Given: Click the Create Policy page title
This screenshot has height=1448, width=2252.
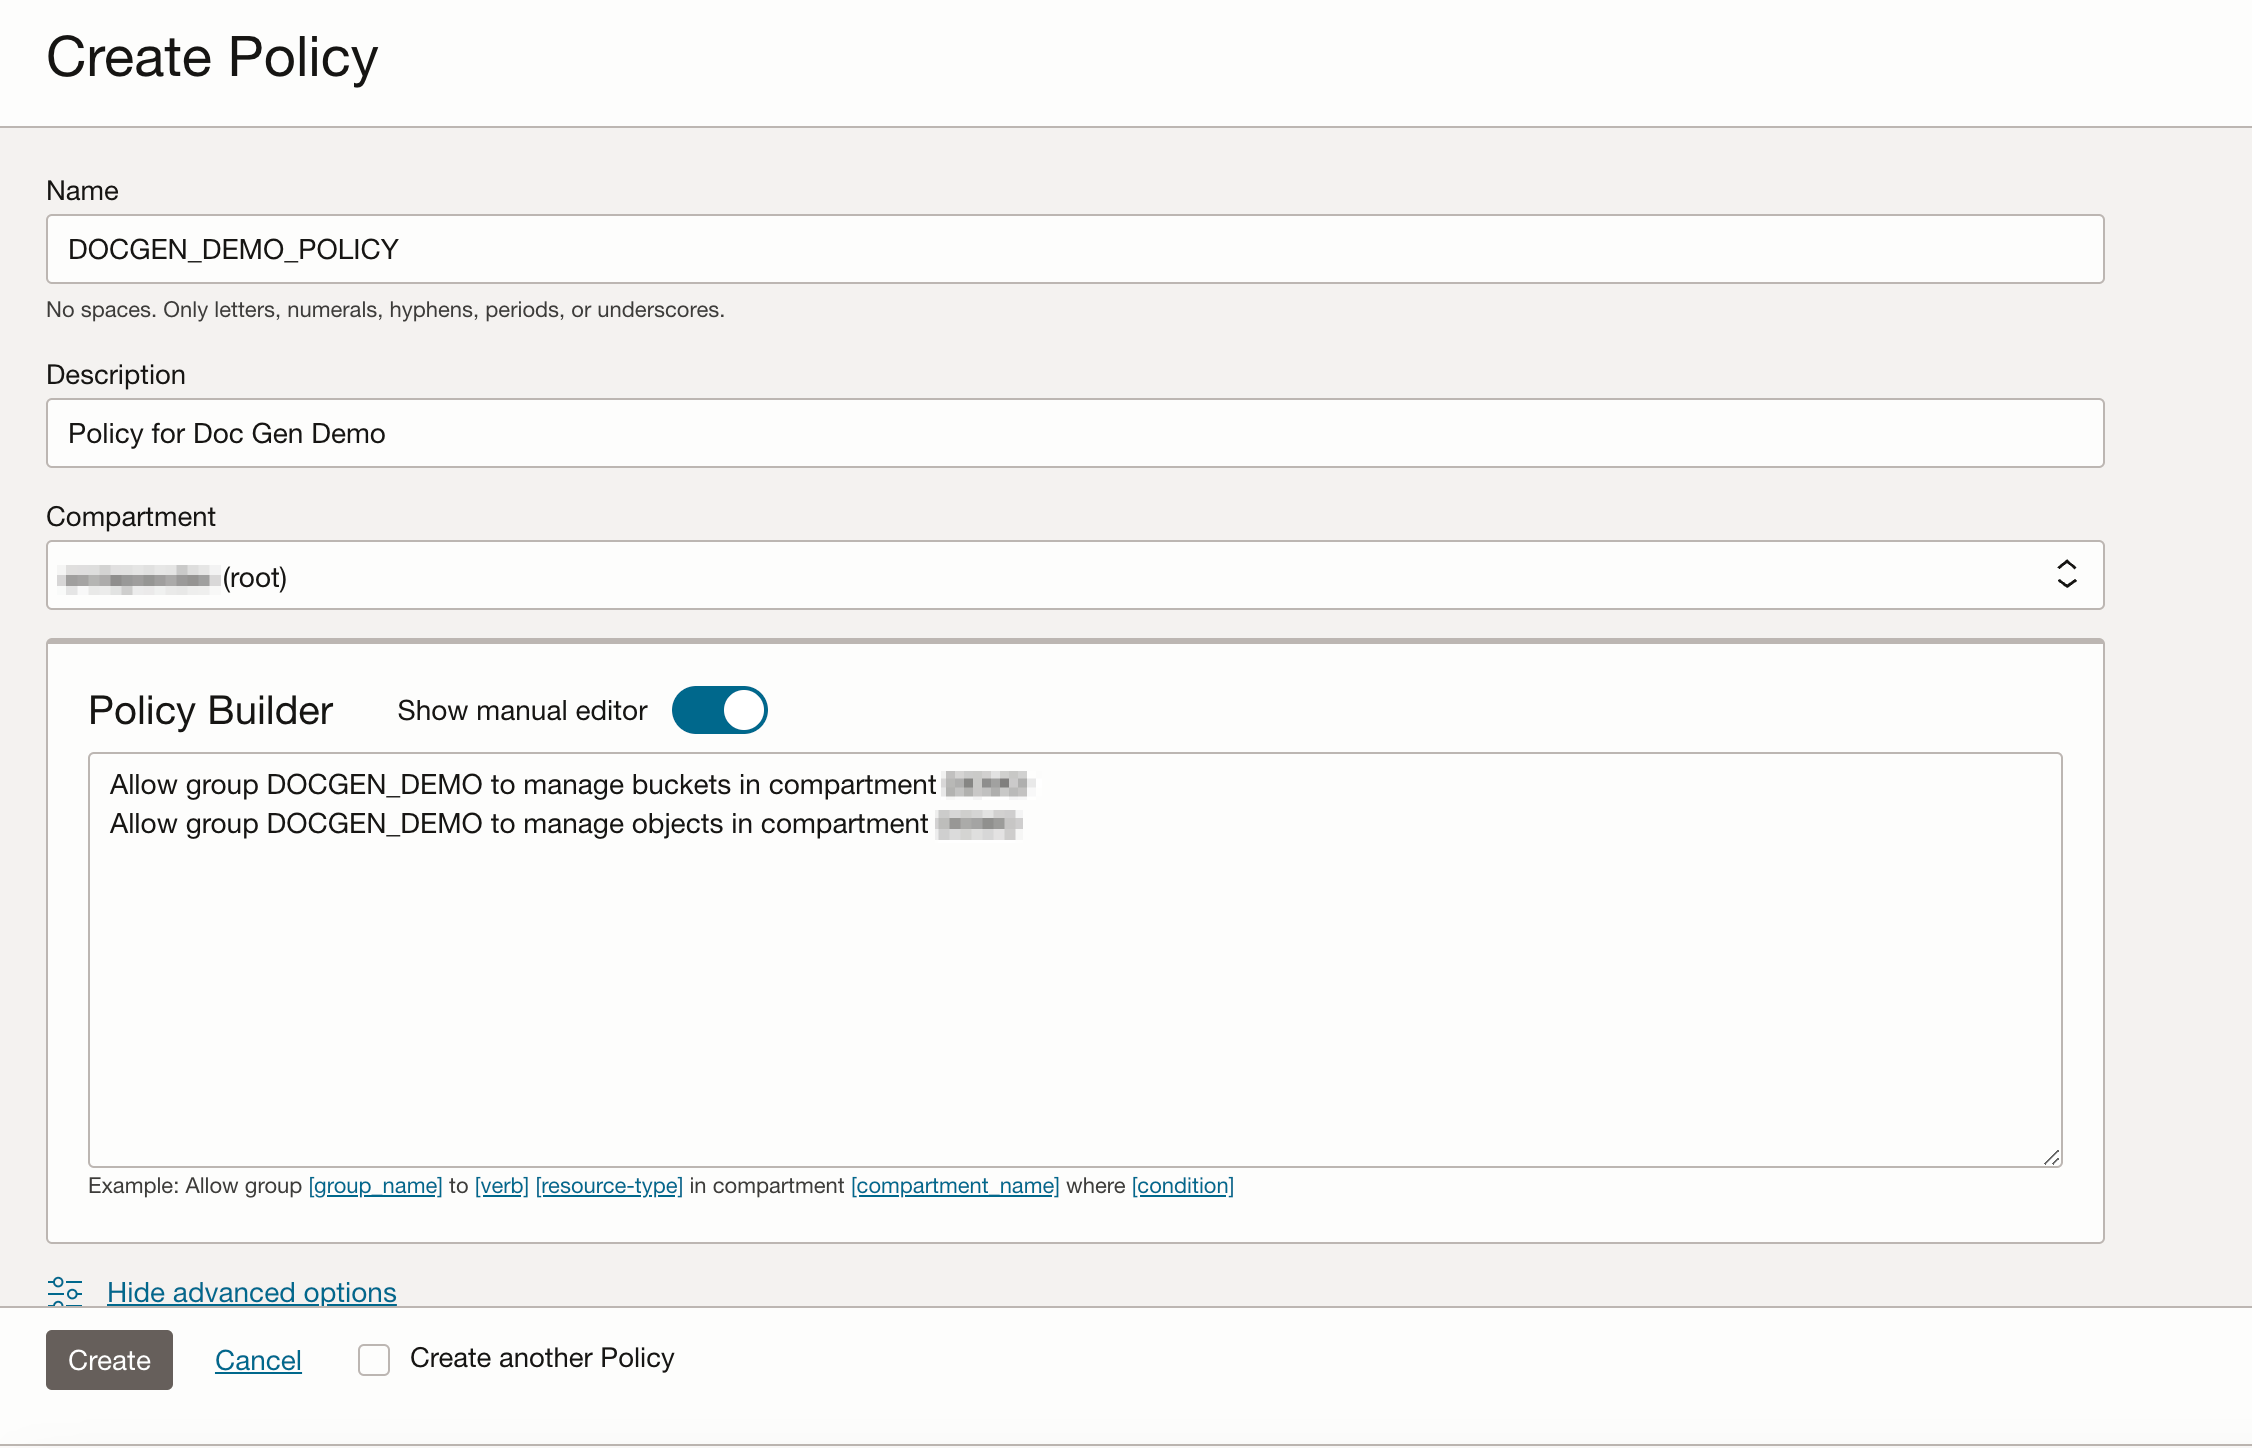Looking at the screenshot, I should (212, 57).
